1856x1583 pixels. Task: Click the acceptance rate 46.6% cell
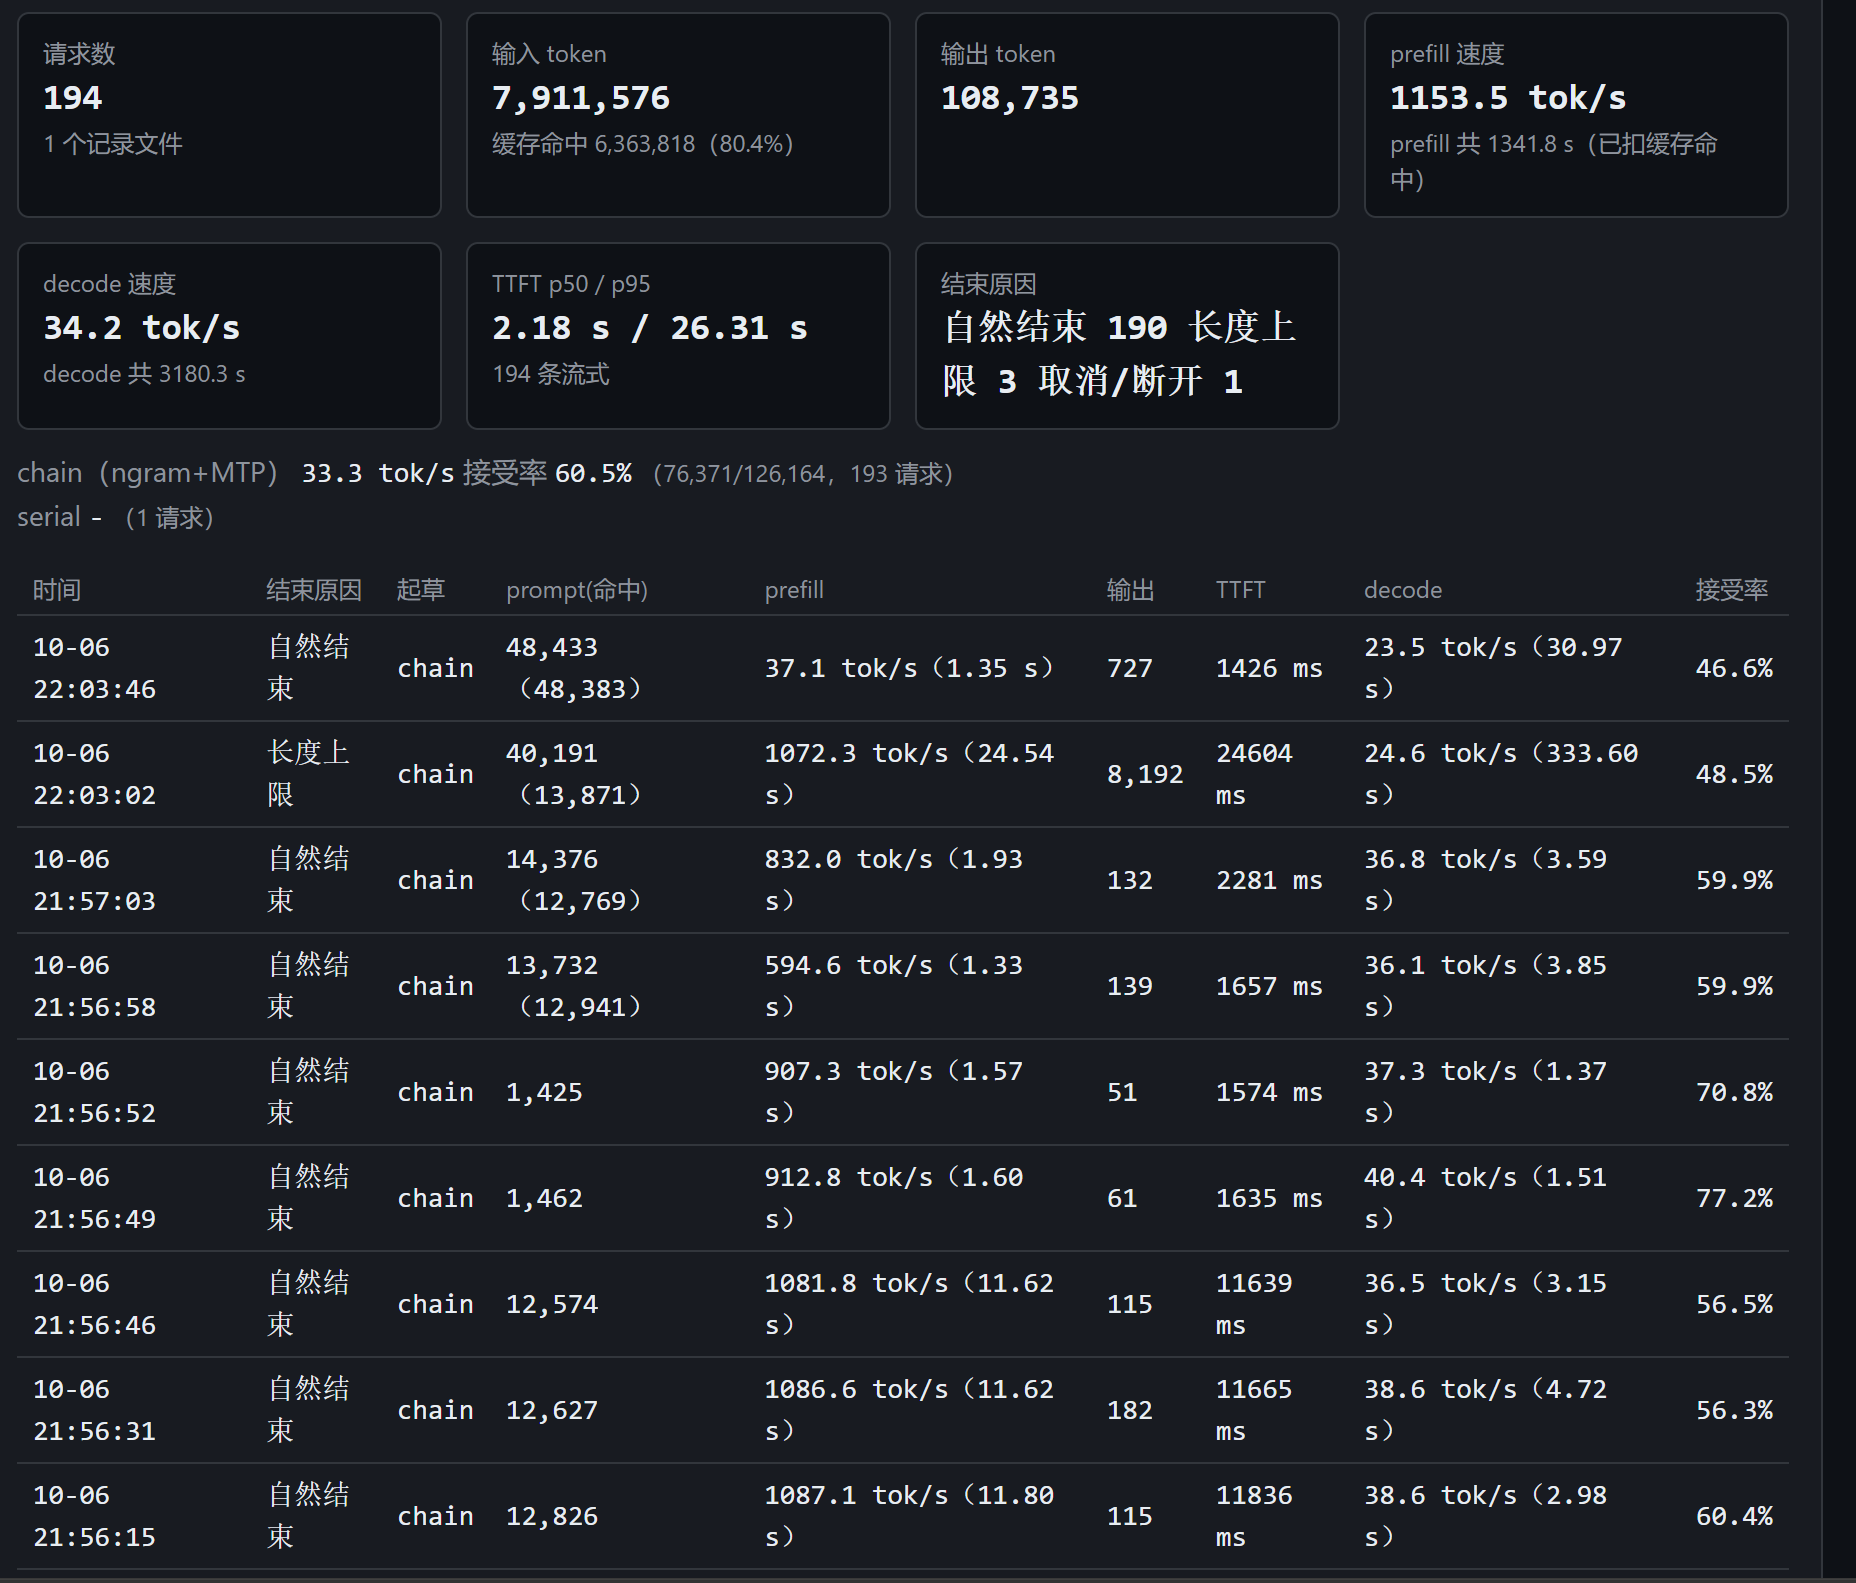pyautogui.click(x=1734, y=668)
